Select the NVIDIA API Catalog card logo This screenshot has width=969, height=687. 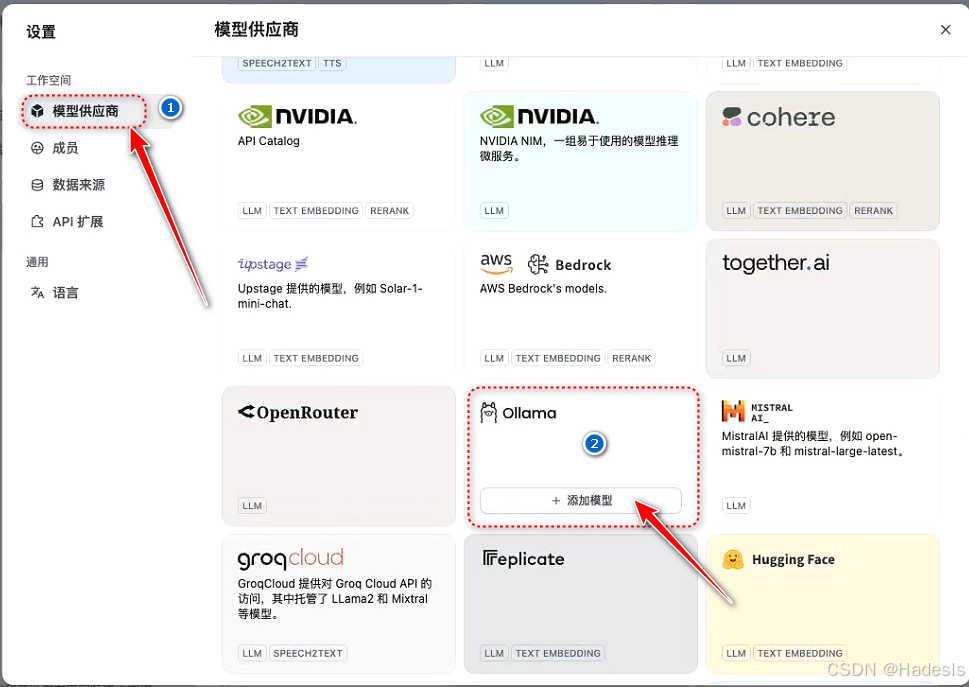coord(297,116)
